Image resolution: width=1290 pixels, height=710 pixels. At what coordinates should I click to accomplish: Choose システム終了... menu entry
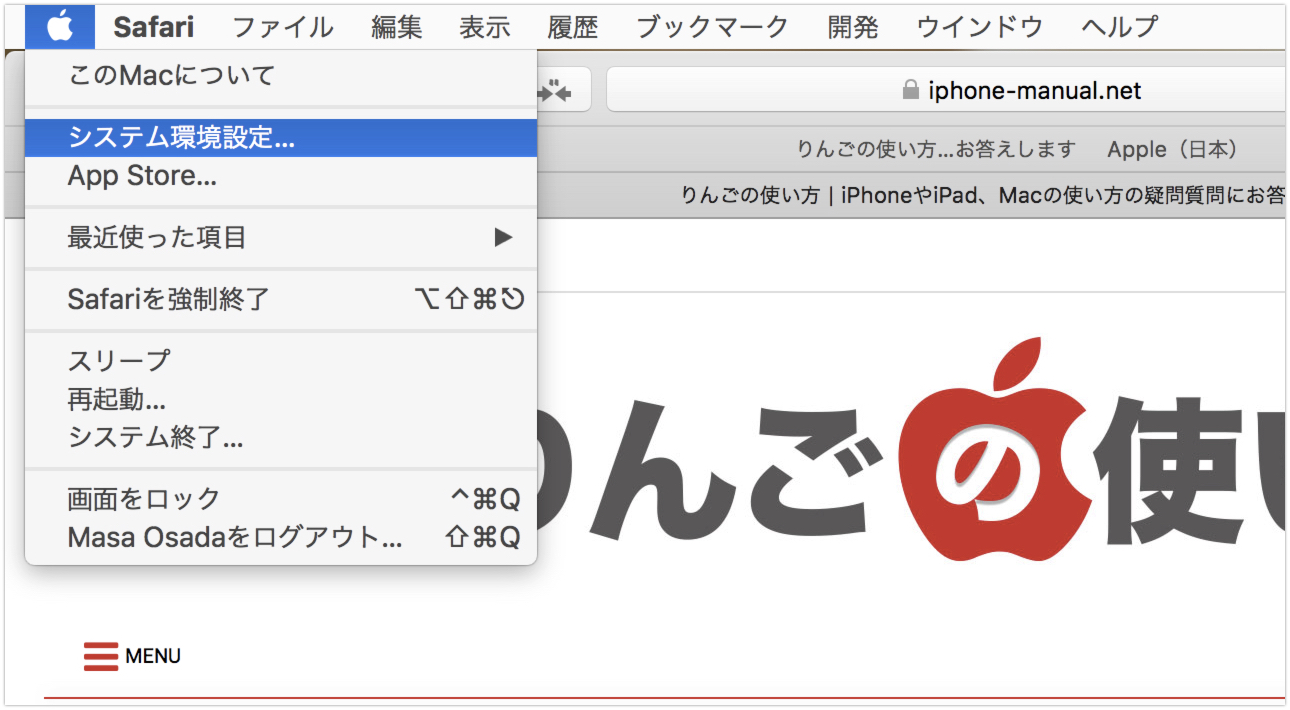[x=281, y=437]
